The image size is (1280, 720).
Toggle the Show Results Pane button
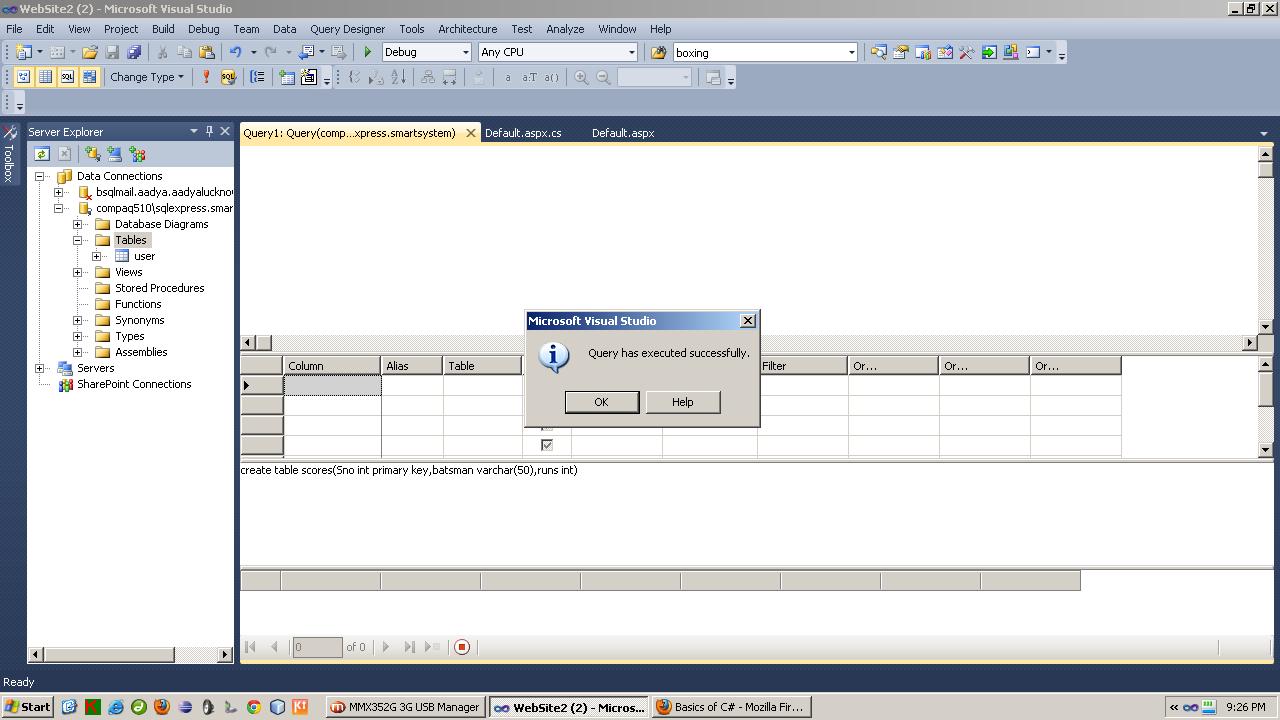point(89,77)
